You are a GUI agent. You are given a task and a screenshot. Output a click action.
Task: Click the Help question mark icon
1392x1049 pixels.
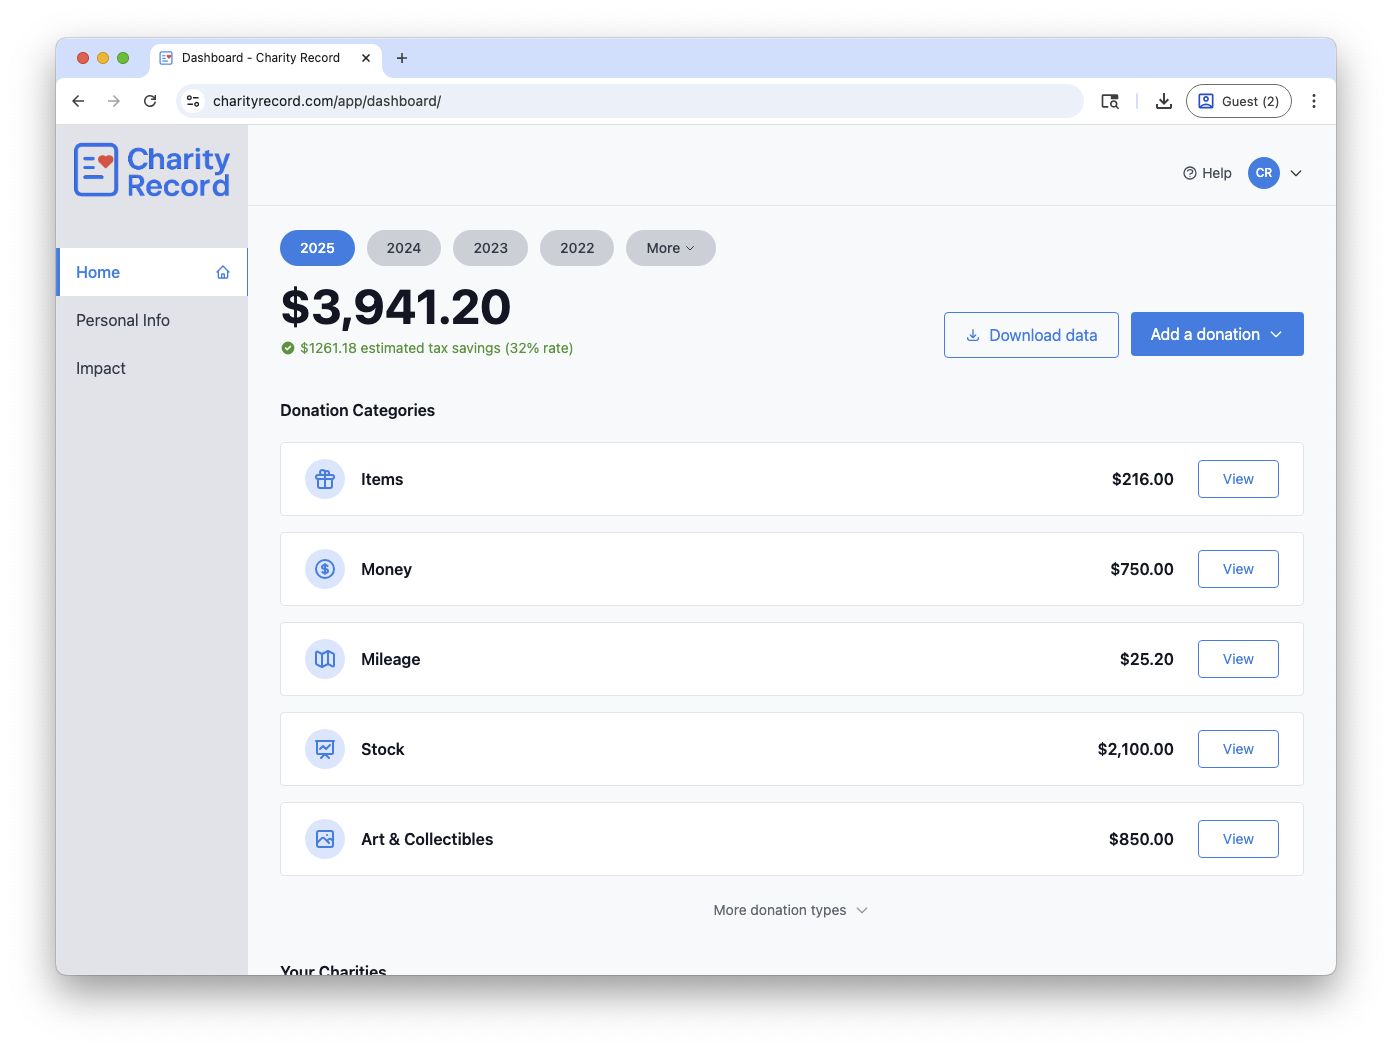point(1189,173)
